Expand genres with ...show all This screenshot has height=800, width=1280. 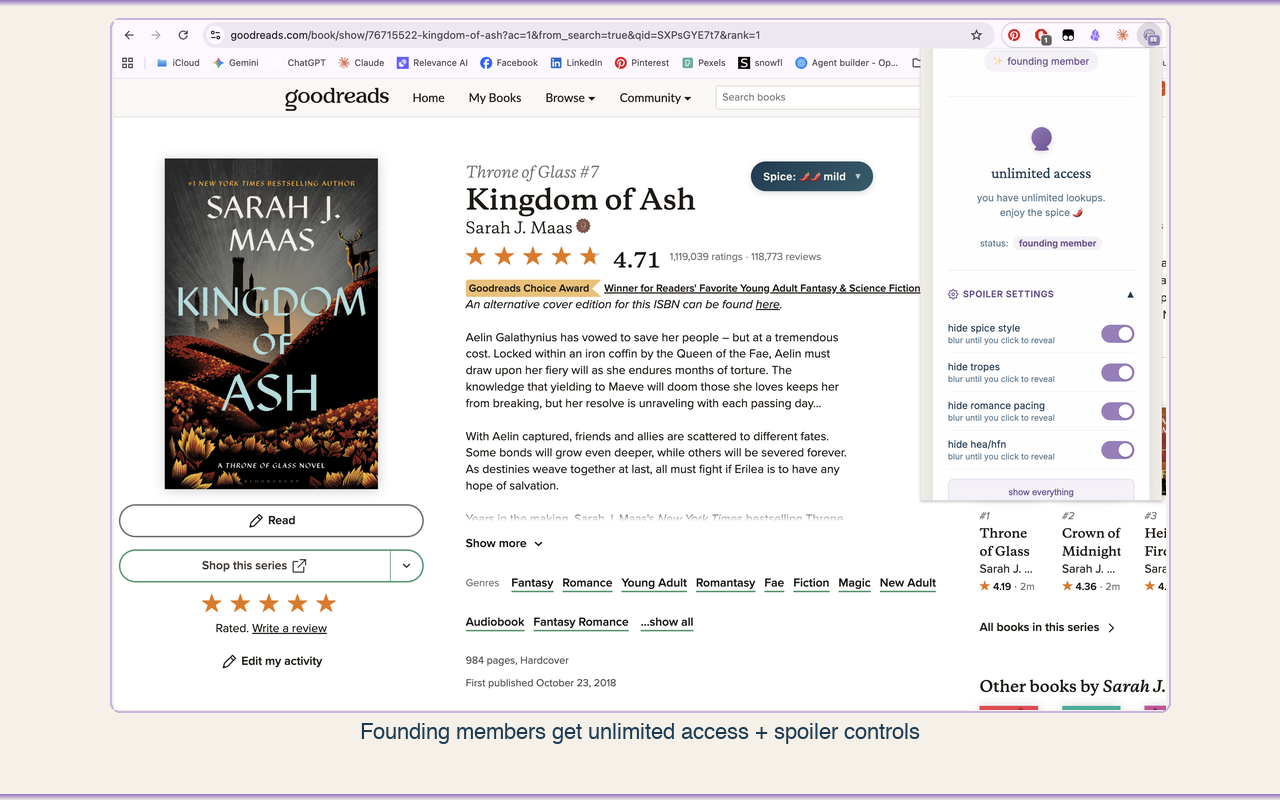[667, 622]
